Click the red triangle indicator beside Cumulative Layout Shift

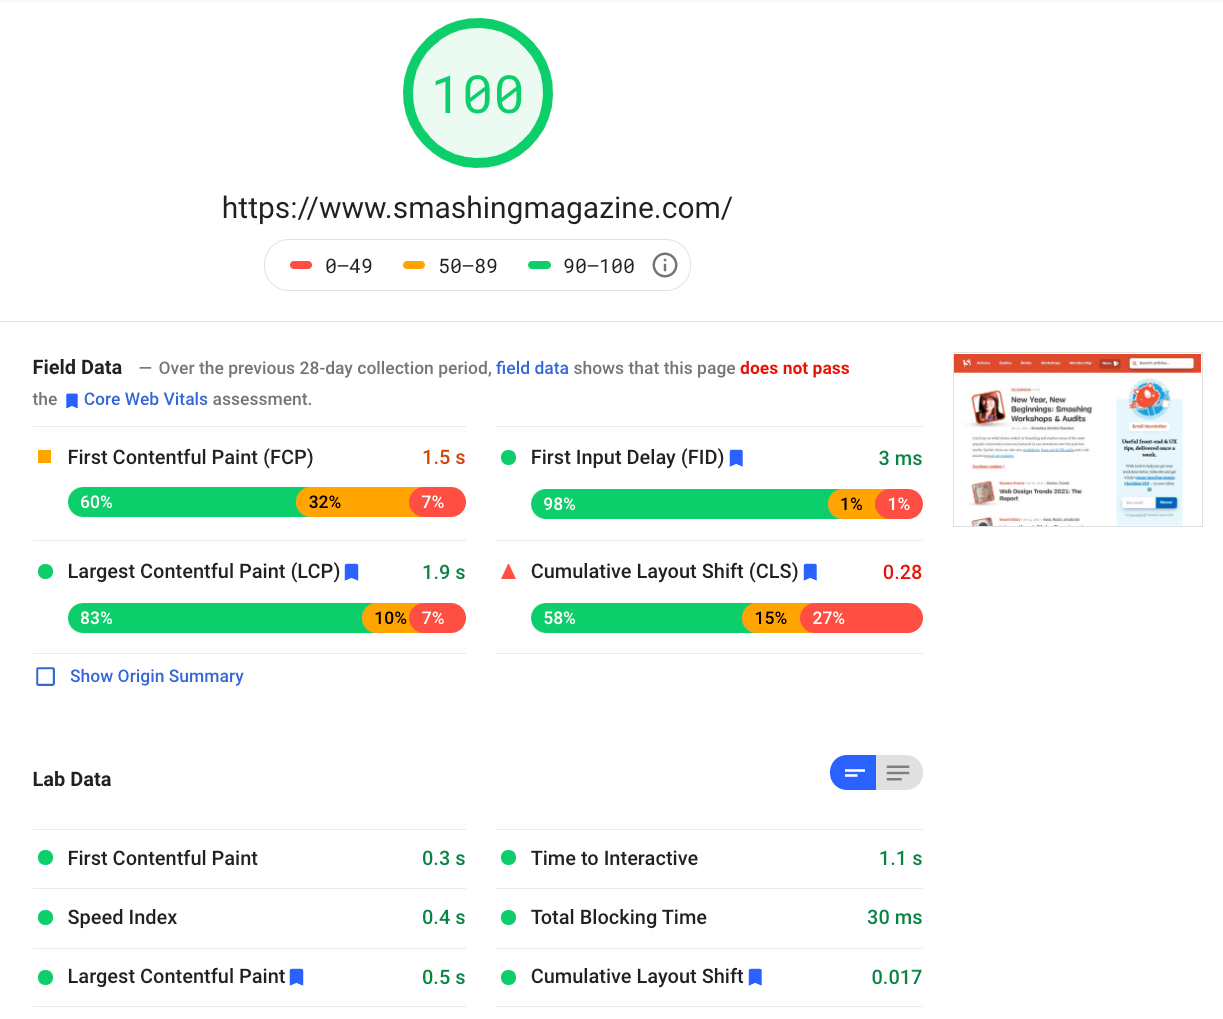(508, 572)
